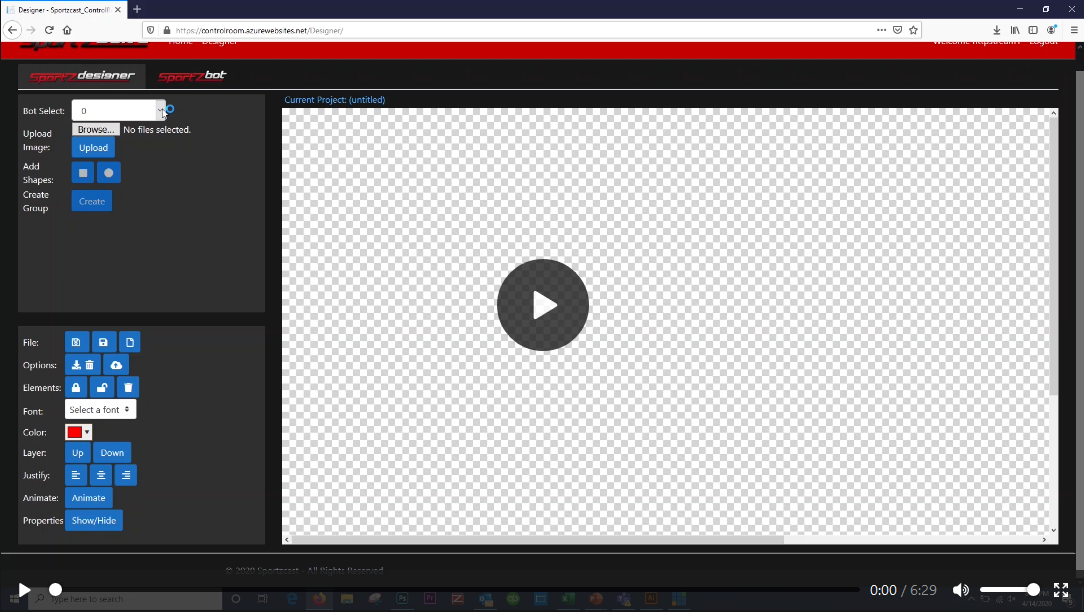The height and width of the screenshot is (612, 1084).
Task: Add a circle shape
Action: (x=109, y=173)
